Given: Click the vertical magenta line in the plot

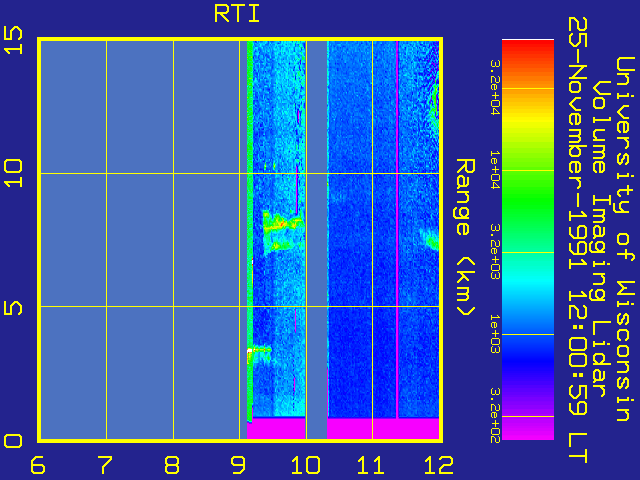Looking at the screenshot, I should [x=397, y=229].
